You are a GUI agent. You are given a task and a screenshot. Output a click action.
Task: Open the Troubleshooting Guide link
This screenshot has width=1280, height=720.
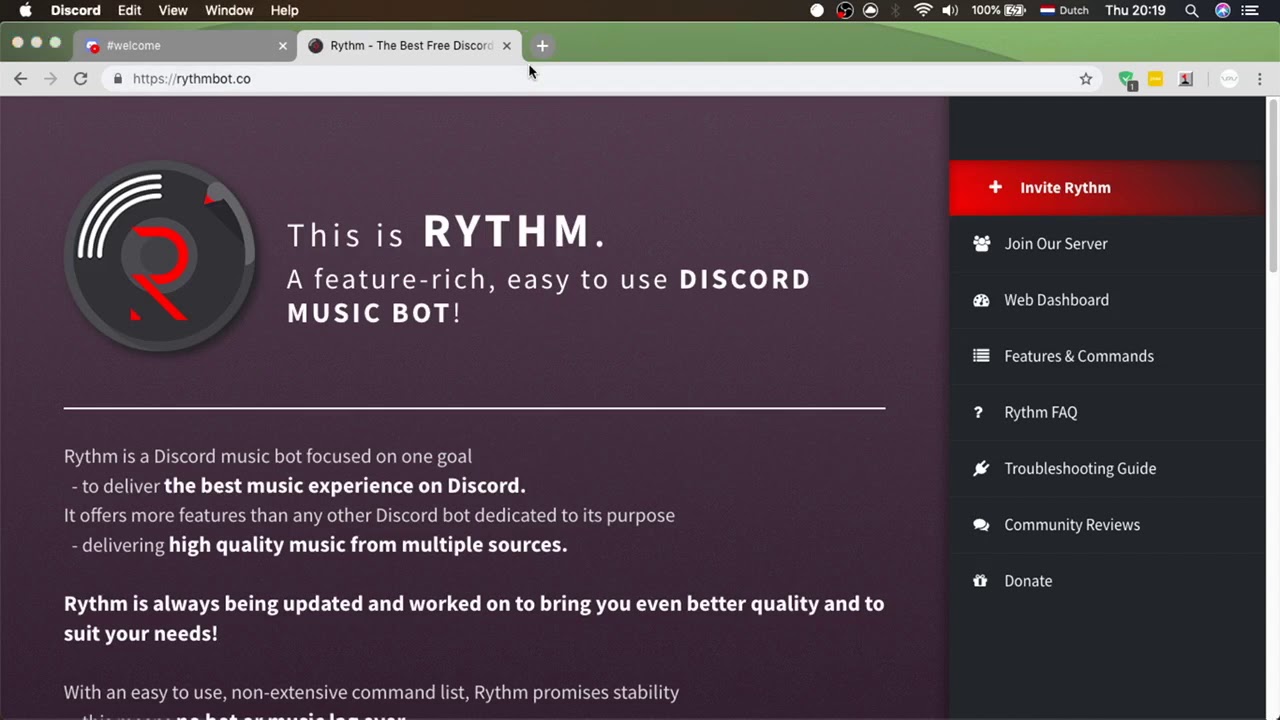1107,468
